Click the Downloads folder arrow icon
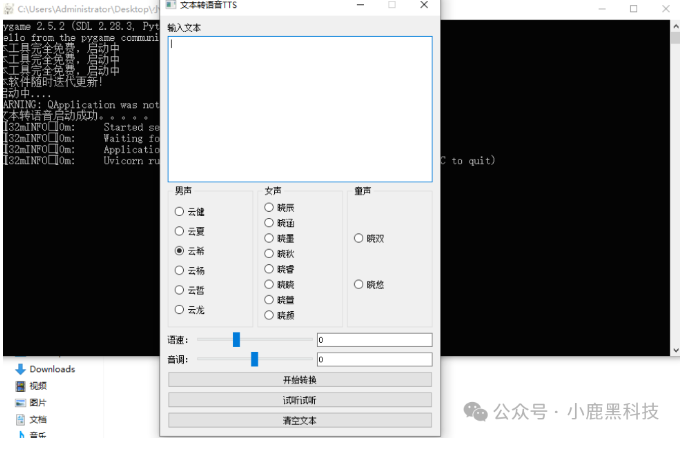This screenshot has height=460, width=684. (x=20, y=369)
